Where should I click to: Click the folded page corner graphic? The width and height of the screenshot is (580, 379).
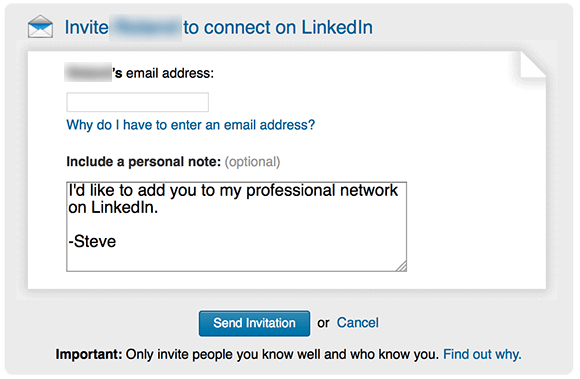click(x=533, y=64)
